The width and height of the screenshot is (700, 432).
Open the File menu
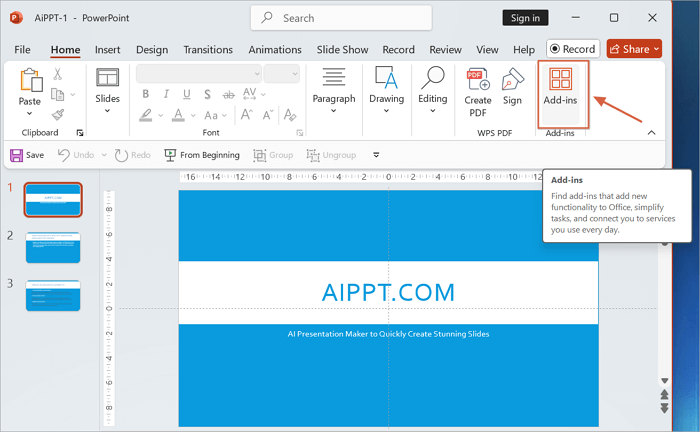22,50
